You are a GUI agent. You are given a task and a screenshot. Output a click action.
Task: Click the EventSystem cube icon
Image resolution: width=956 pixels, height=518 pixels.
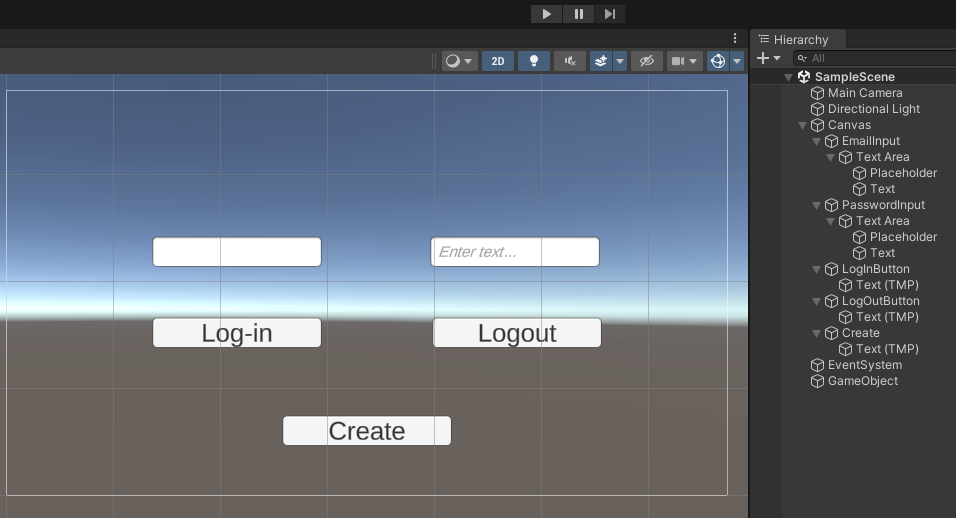click(x=818, y=365)
